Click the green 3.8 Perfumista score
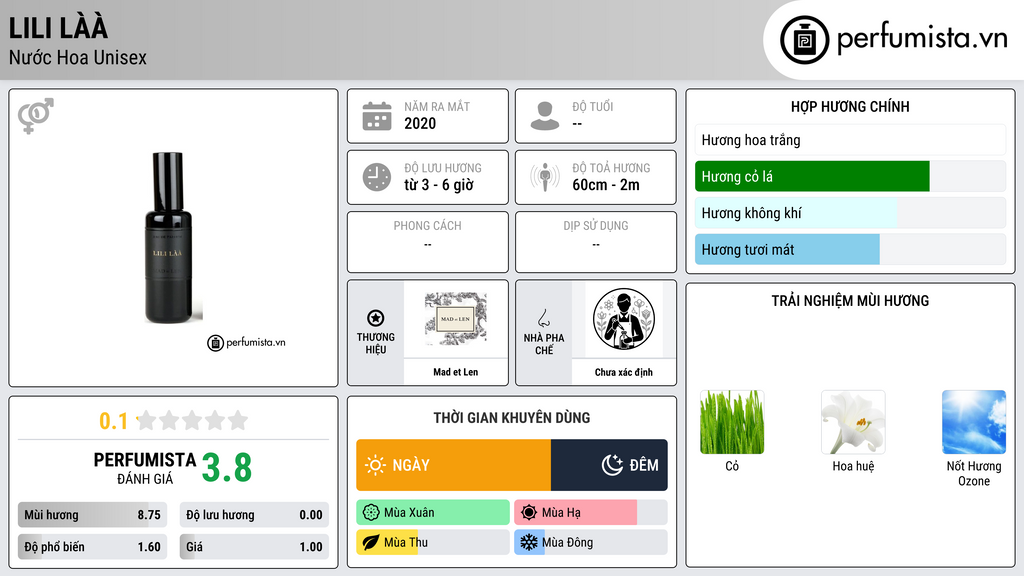Viewport: 1024px width, 576px height. pyautogui.click(x=227, y=468)
